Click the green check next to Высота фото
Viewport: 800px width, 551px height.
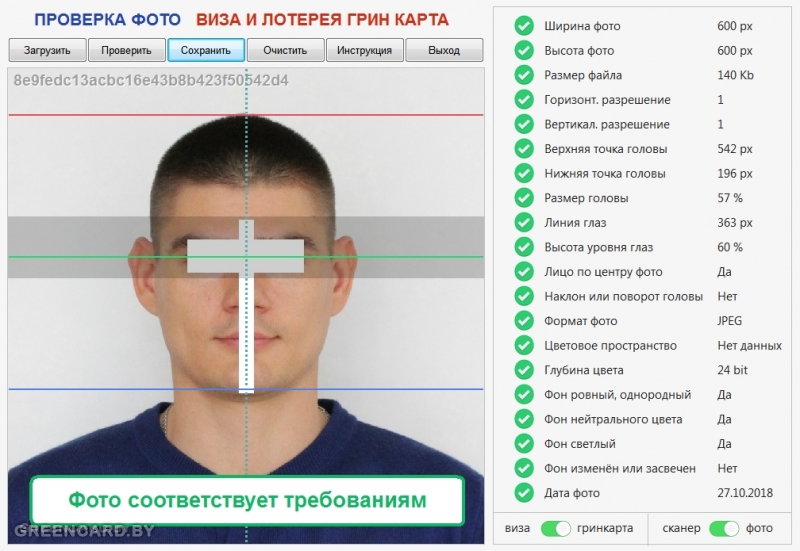click(524, 51)
